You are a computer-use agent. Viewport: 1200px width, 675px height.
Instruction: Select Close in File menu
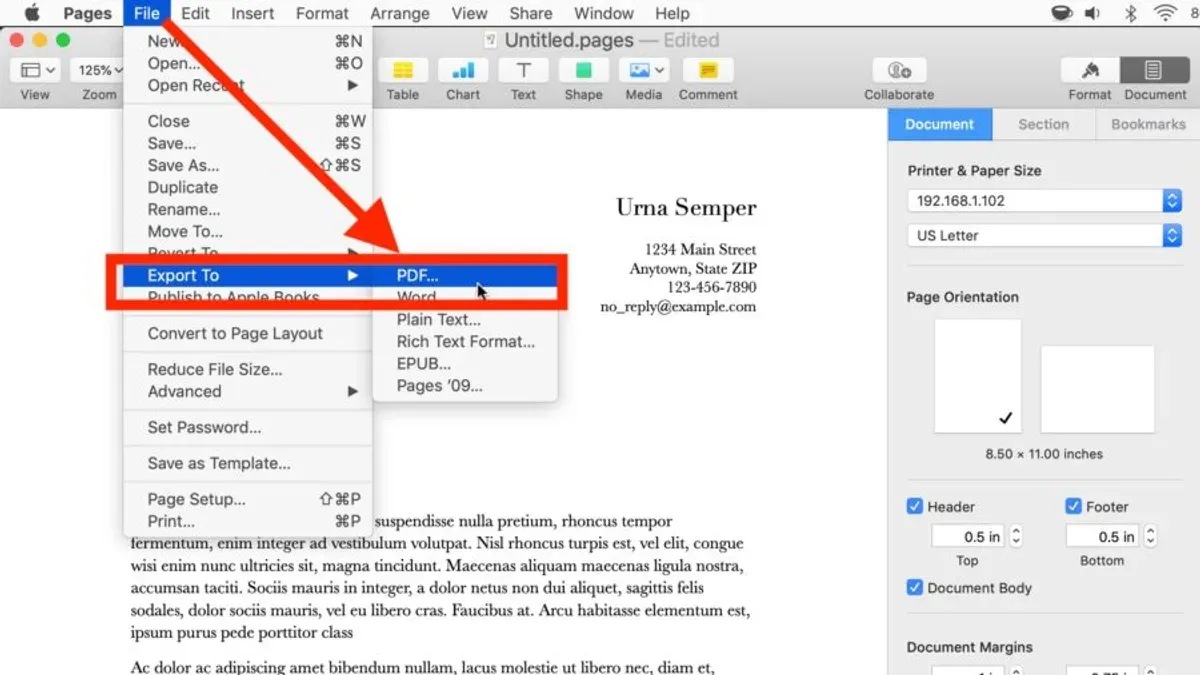tap(247, 121)
